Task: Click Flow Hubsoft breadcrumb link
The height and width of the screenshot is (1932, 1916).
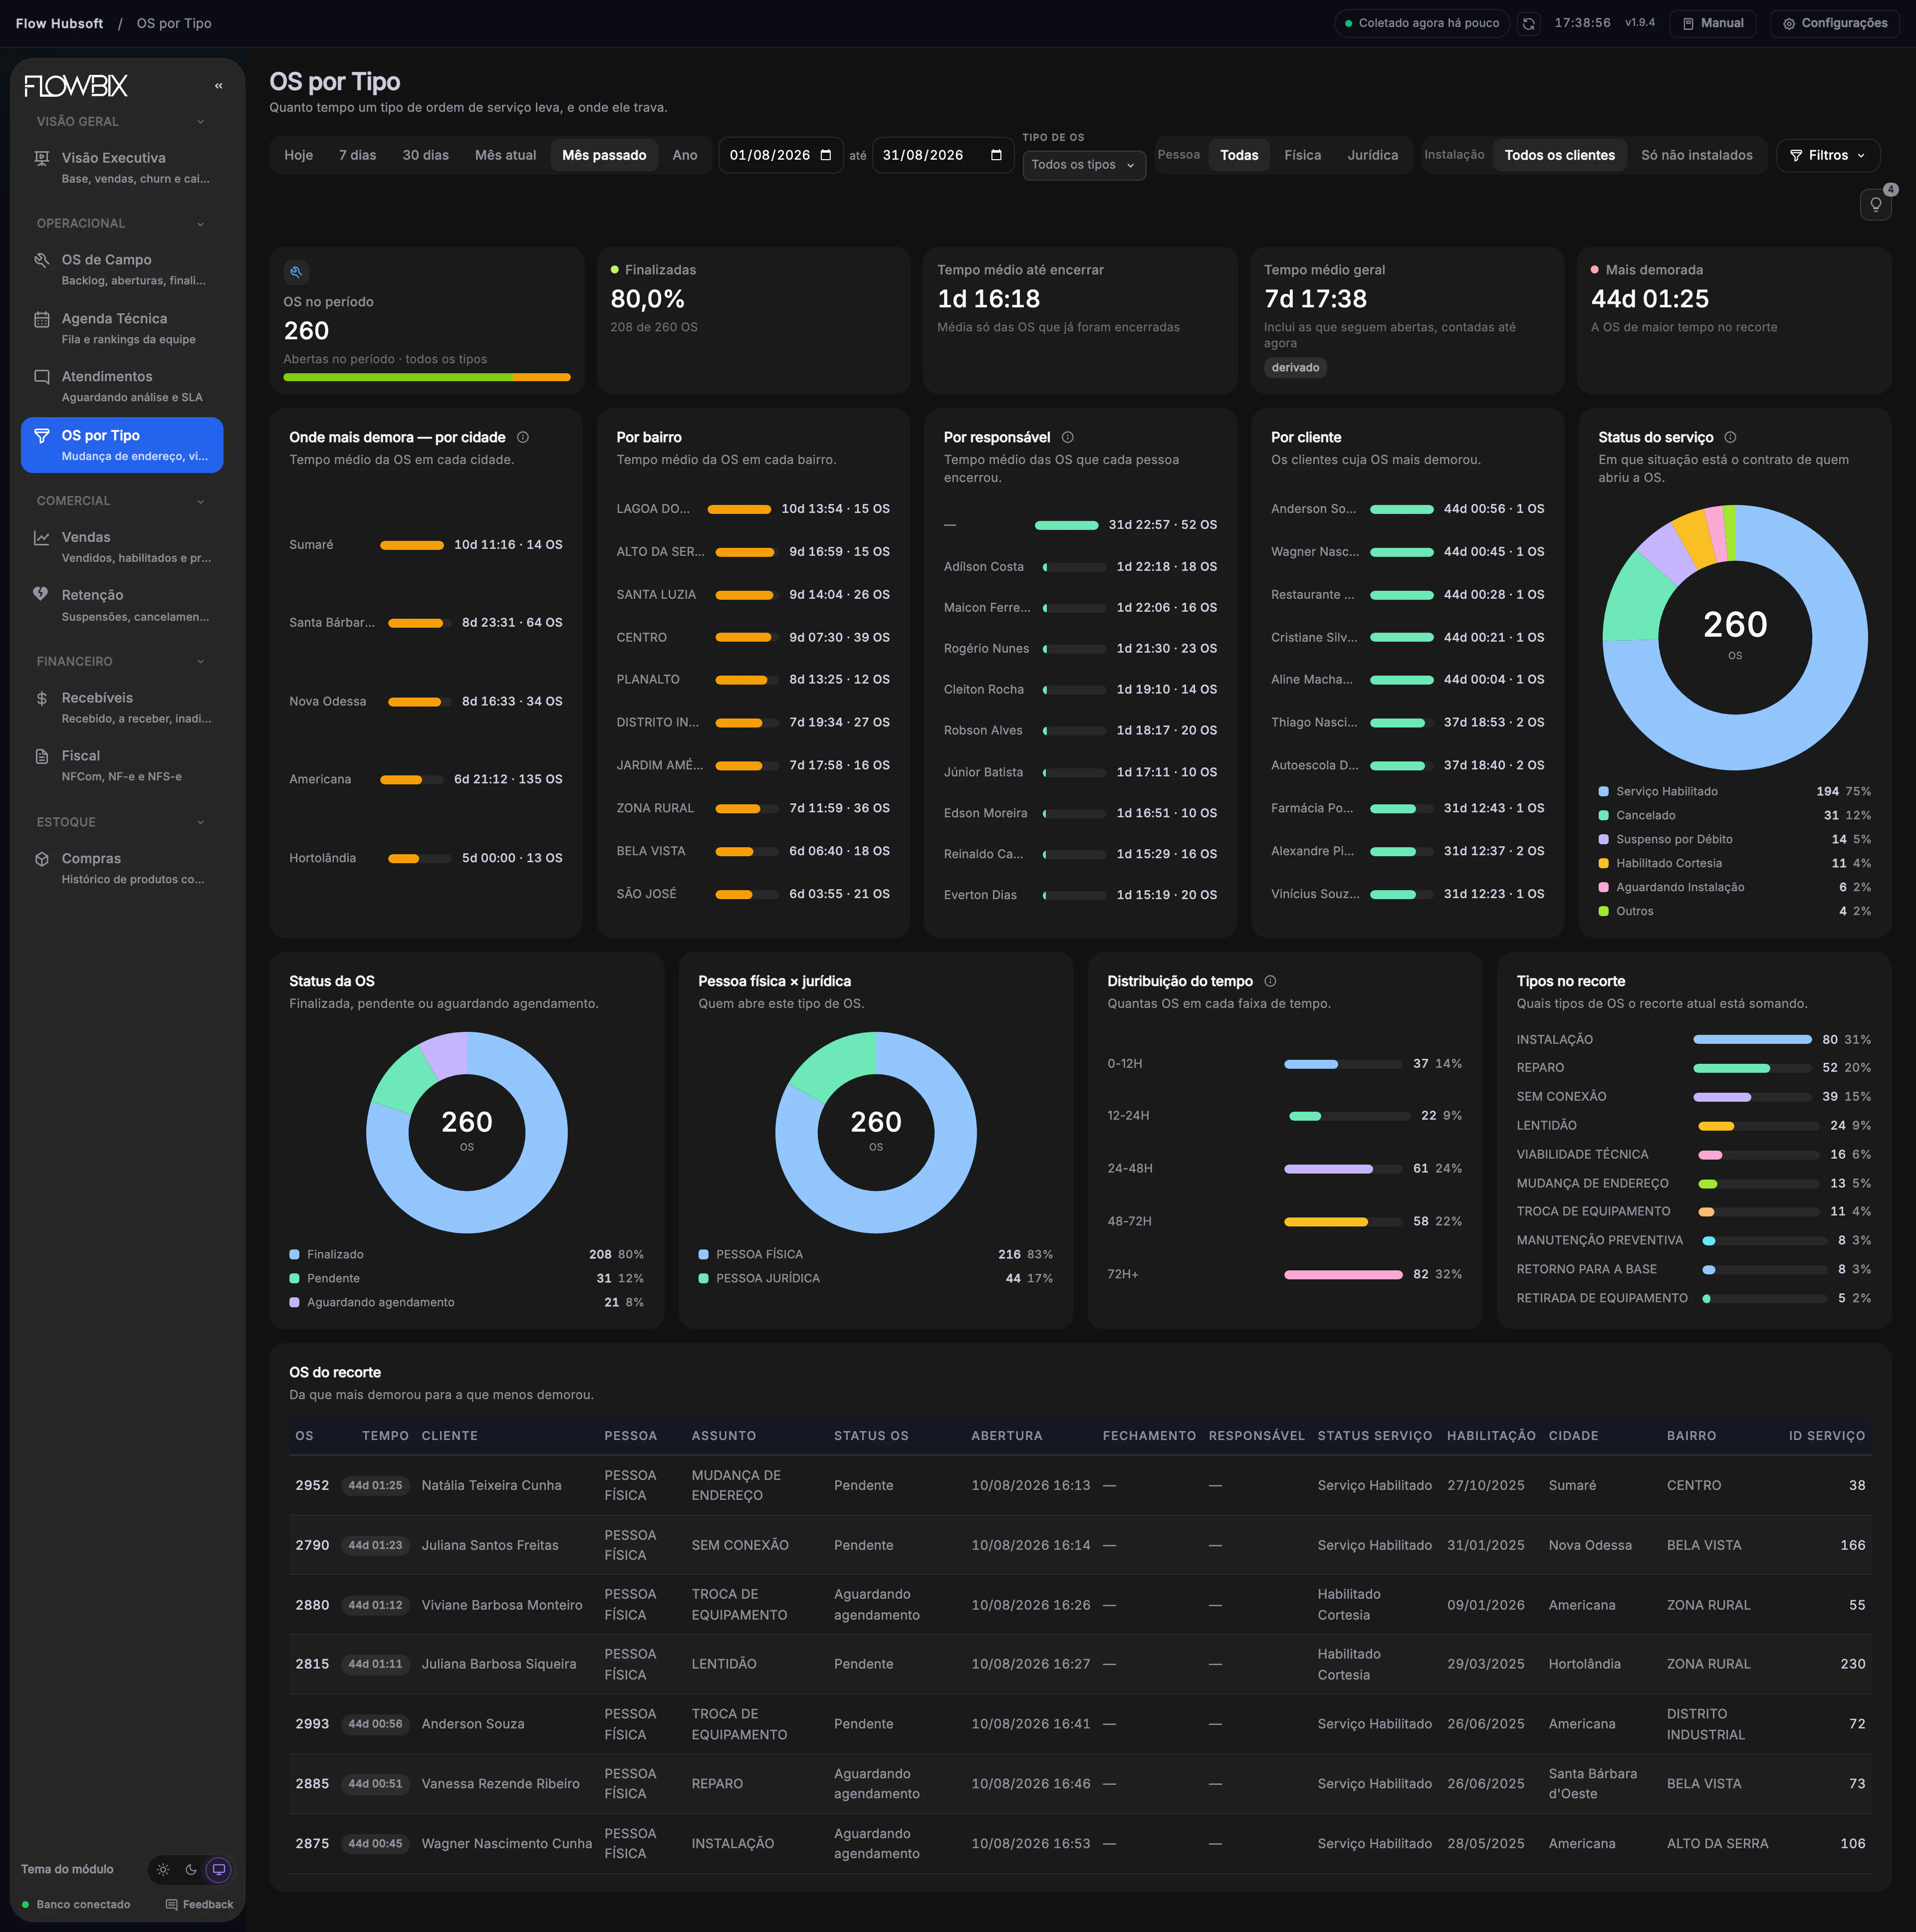Action: [x=59, y=23]
